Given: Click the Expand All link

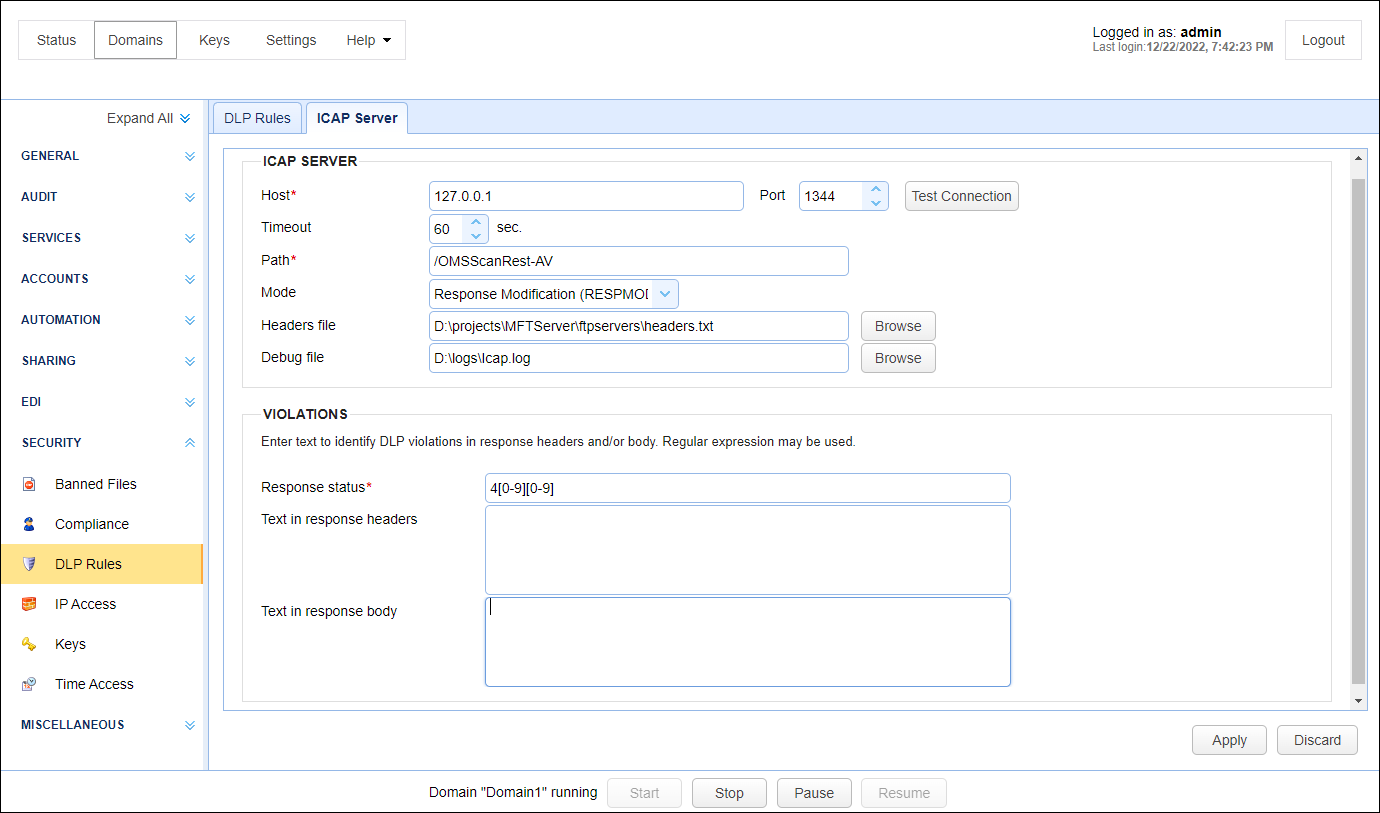Looking at the screenshot, I should coord(140,118).
